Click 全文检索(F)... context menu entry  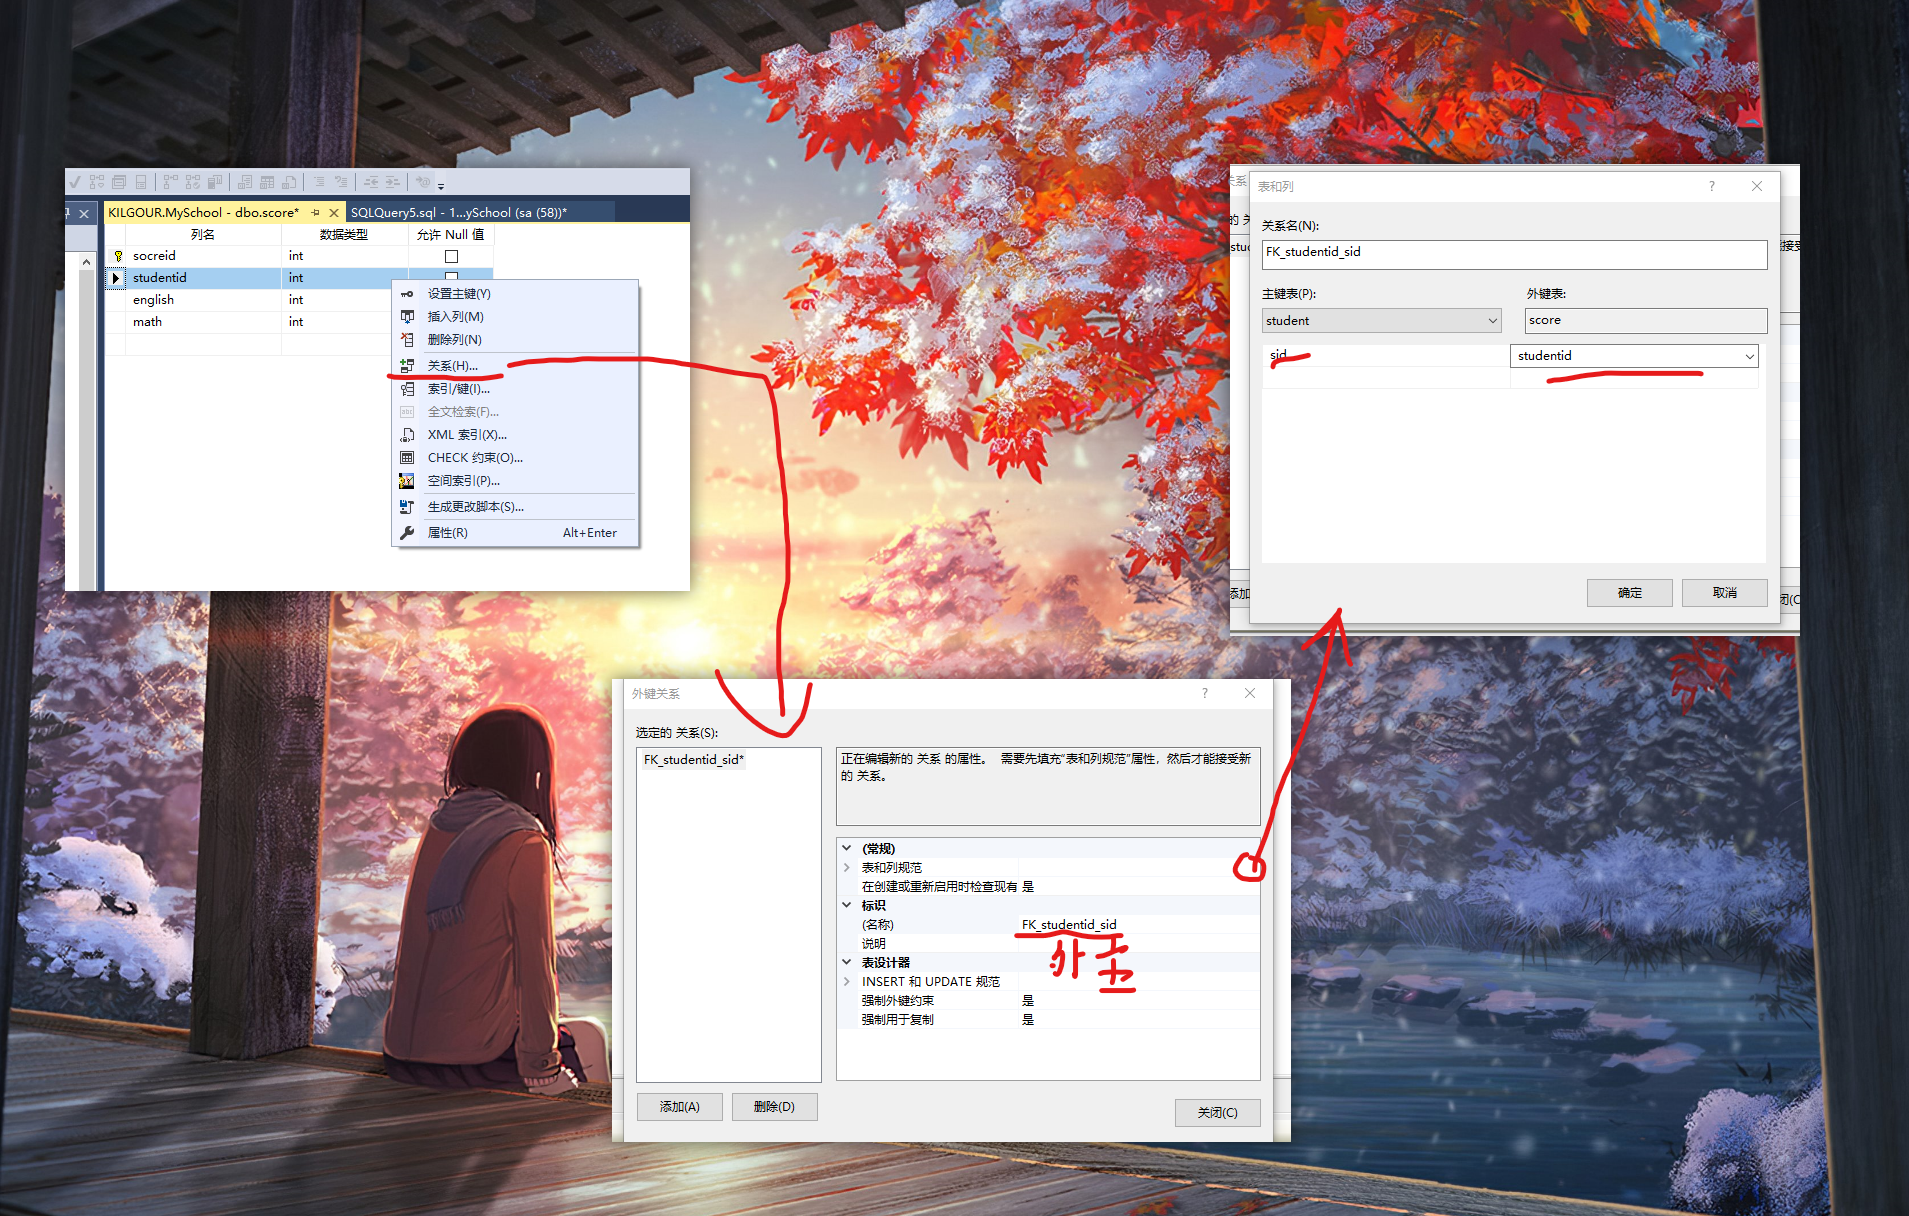click(x=515, y=412)
